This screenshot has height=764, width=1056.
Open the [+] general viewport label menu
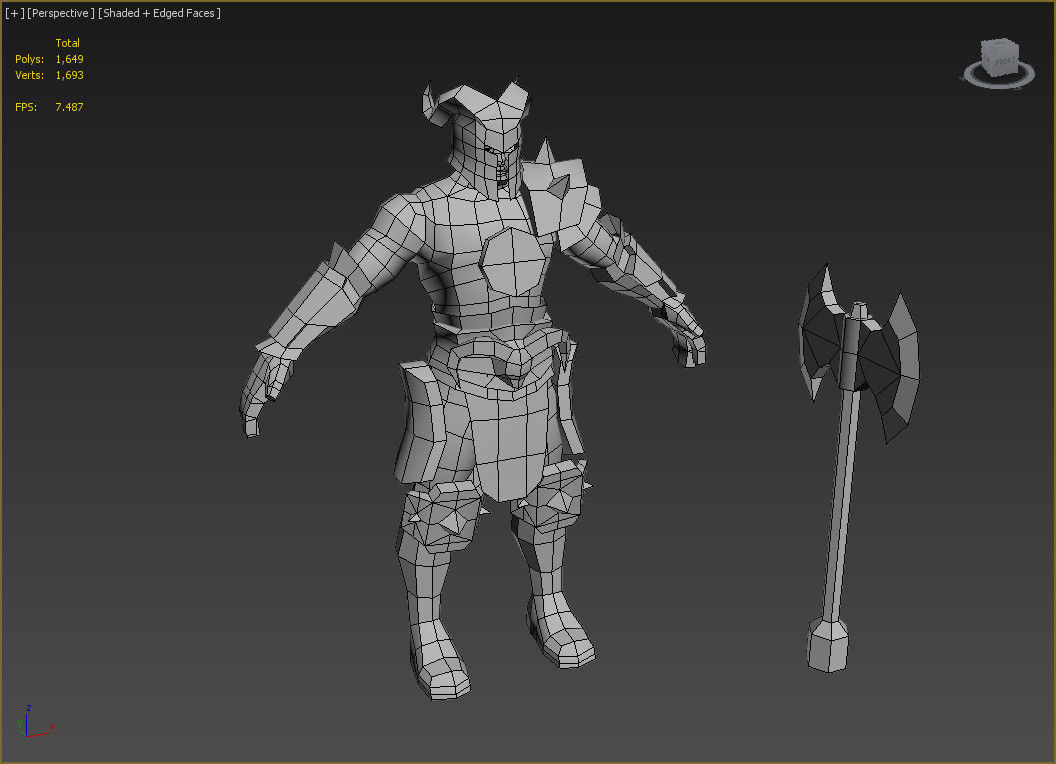15,13
